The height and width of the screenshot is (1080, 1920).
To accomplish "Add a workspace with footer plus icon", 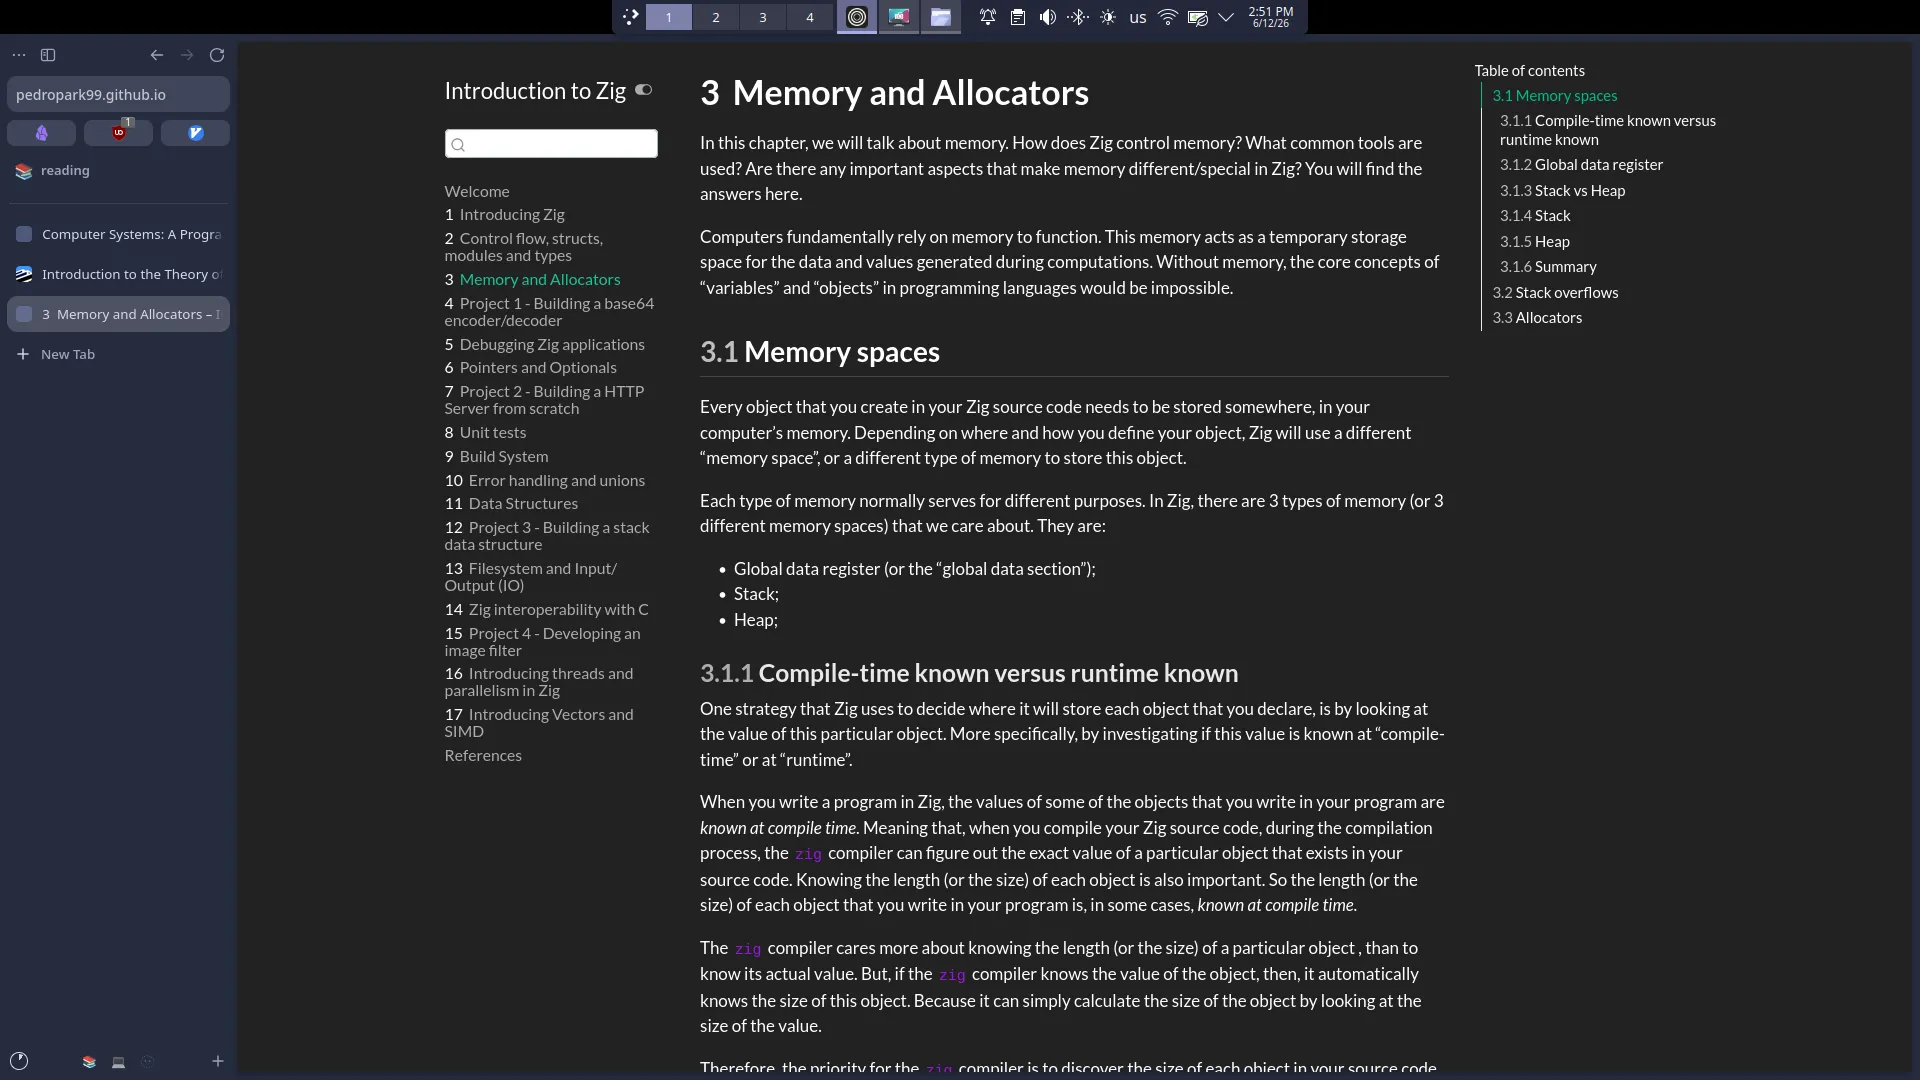I will tap(217, 1061).
